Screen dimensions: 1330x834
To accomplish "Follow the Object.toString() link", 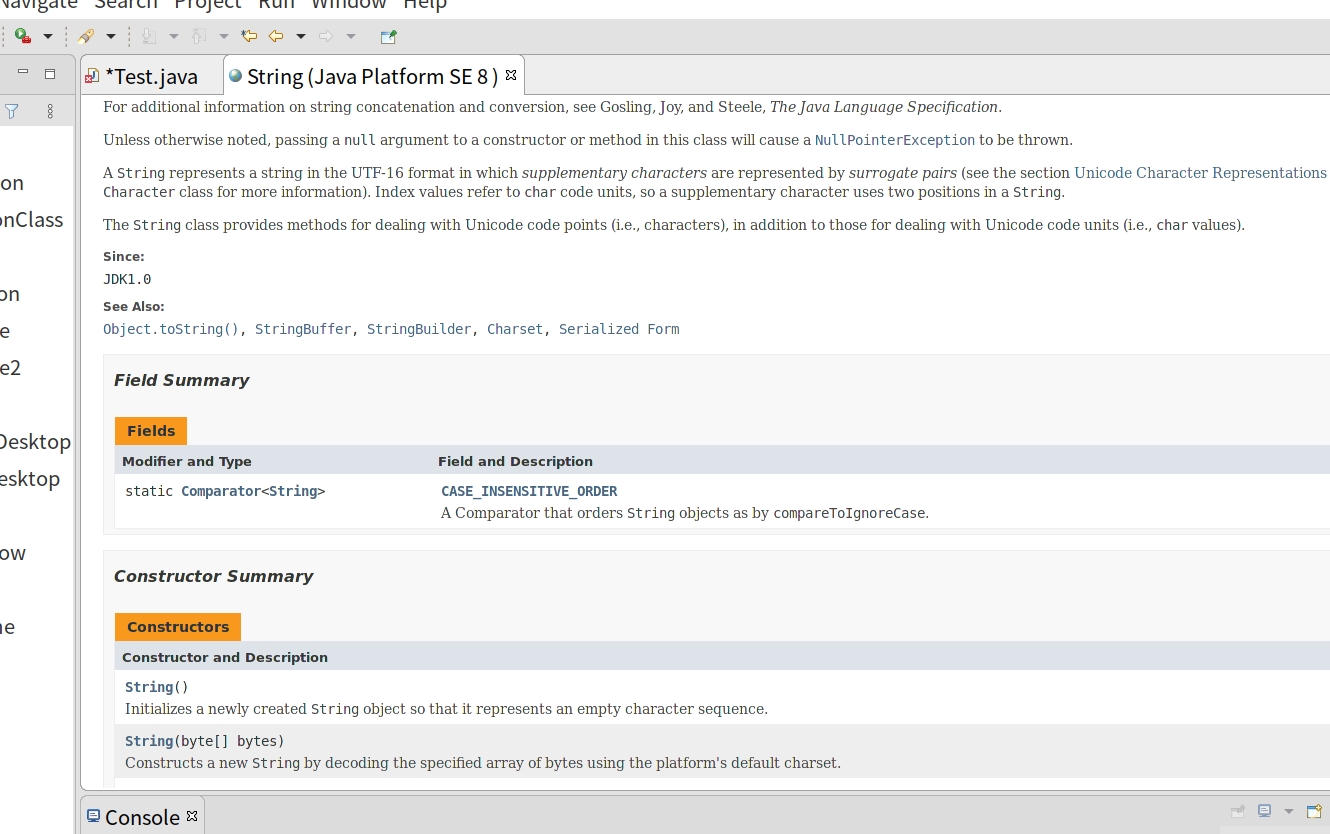I will point(171,329).
